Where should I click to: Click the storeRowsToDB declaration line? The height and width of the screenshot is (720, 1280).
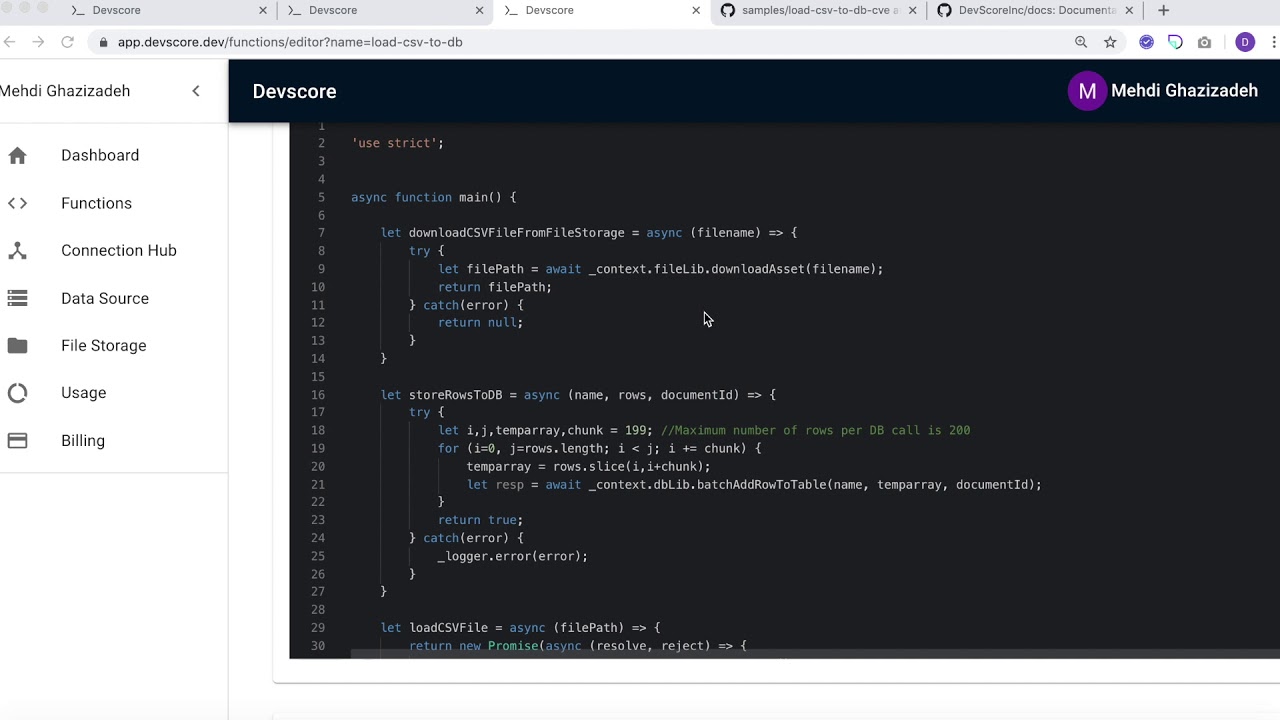[x=578, y=395]
